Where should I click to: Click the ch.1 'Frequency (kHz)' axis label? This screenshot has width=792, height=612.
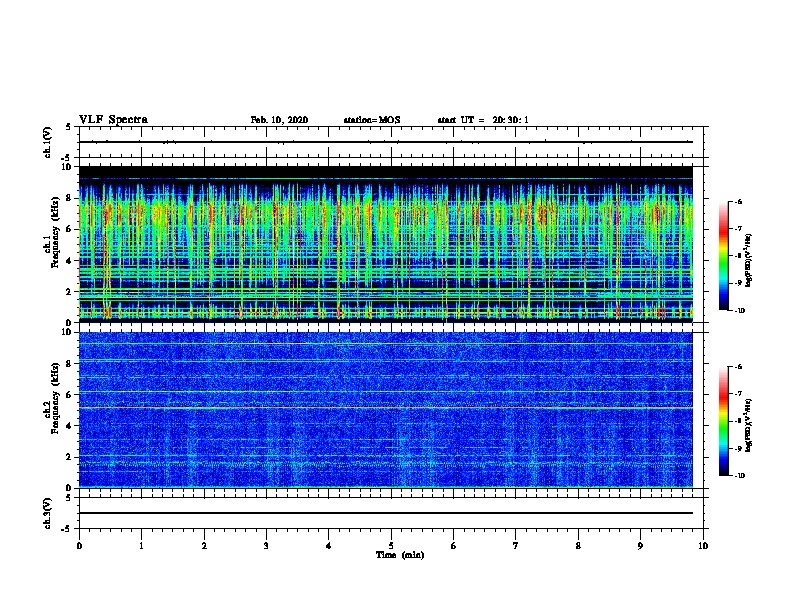click(55, 232)
